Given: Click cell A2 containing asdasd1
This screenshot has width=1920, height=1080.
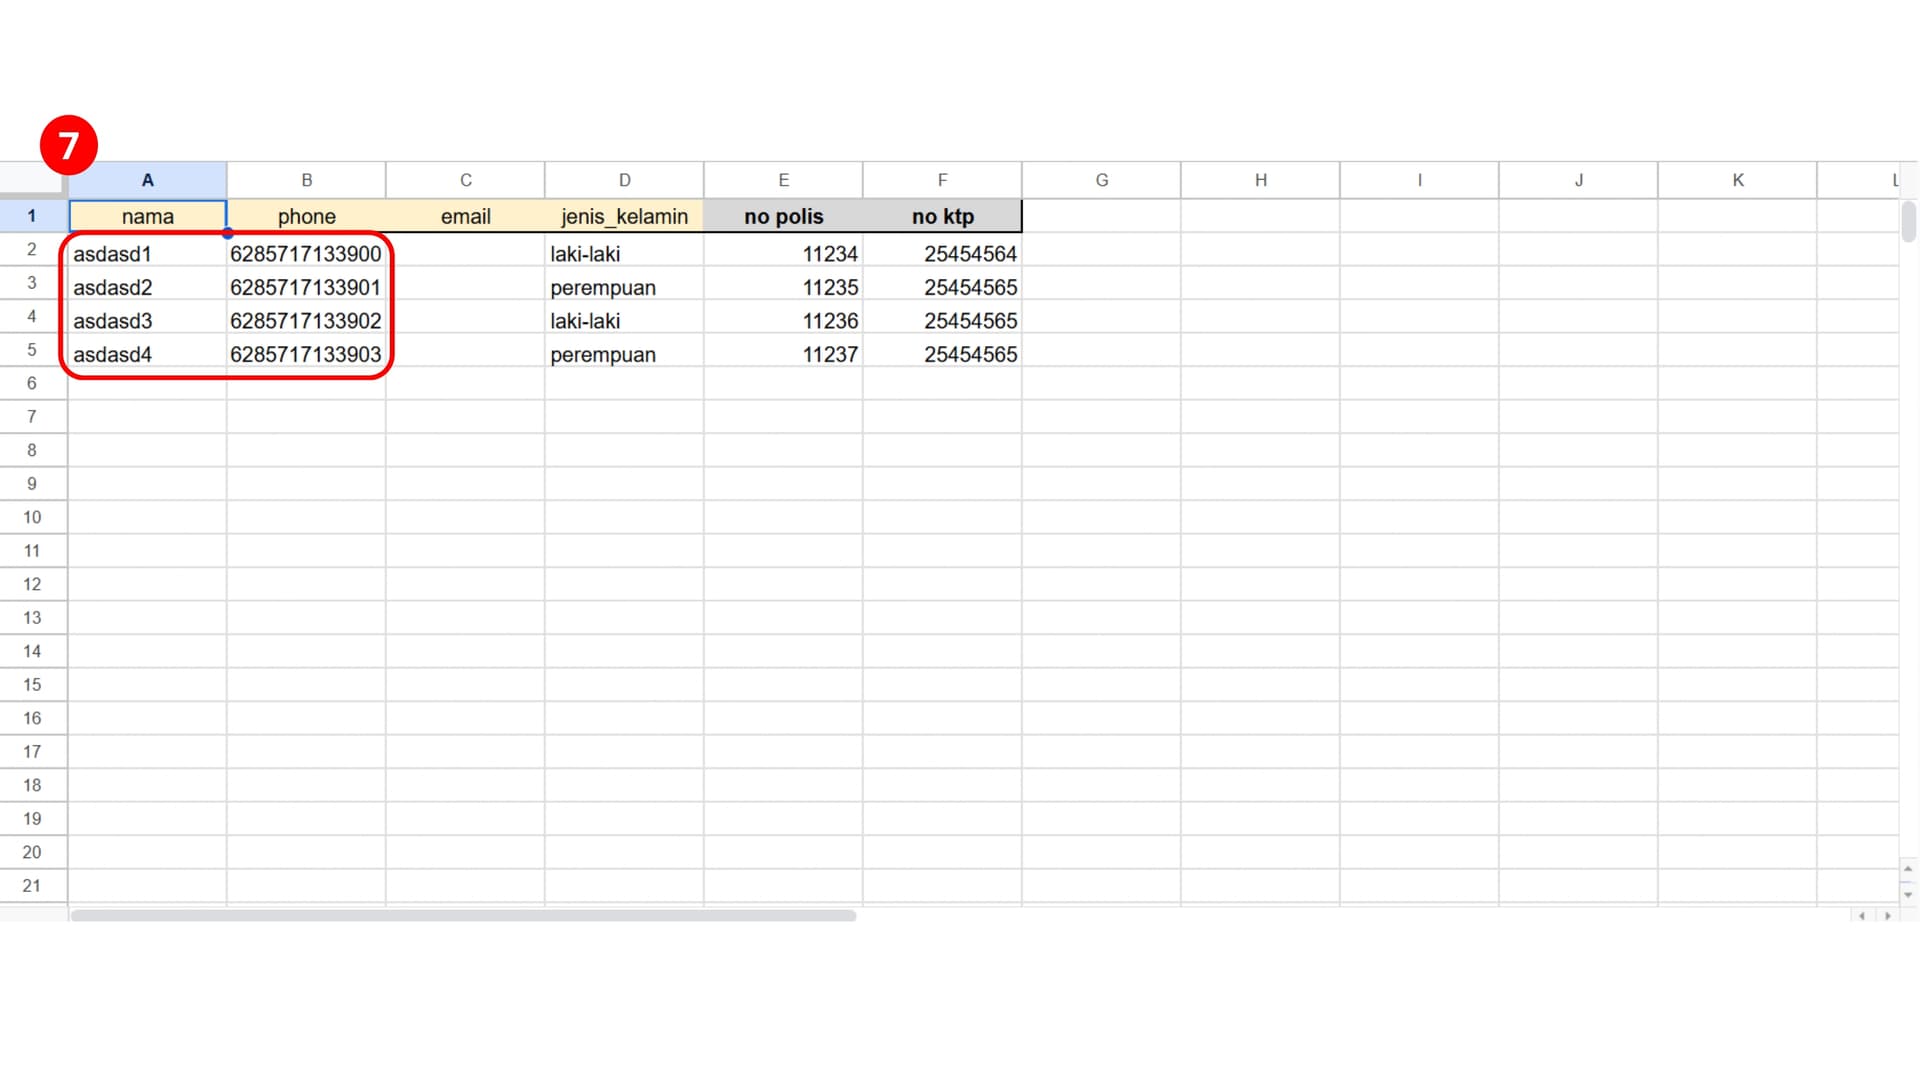Looking at the screenshot, I should [x=146, y=253].
